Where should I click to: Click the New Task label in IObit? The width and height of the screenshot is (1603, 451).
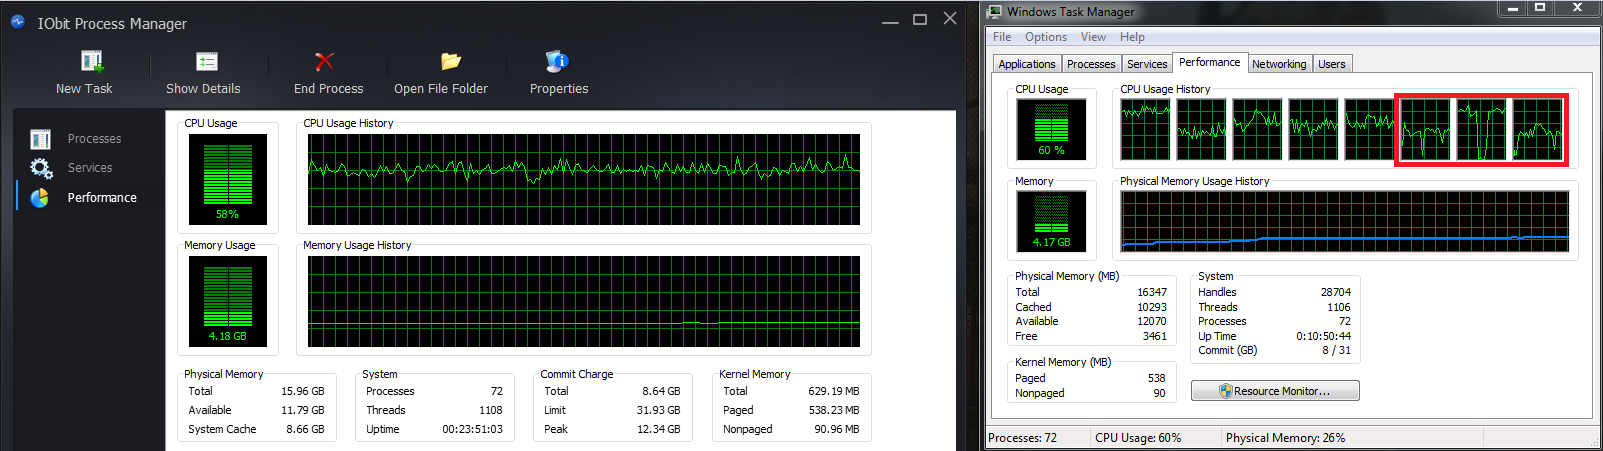(x=84, y=89)
